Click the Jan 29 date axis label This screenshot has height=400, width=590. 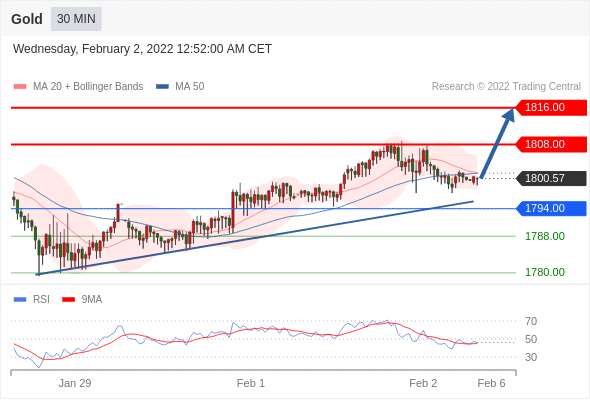75,383
